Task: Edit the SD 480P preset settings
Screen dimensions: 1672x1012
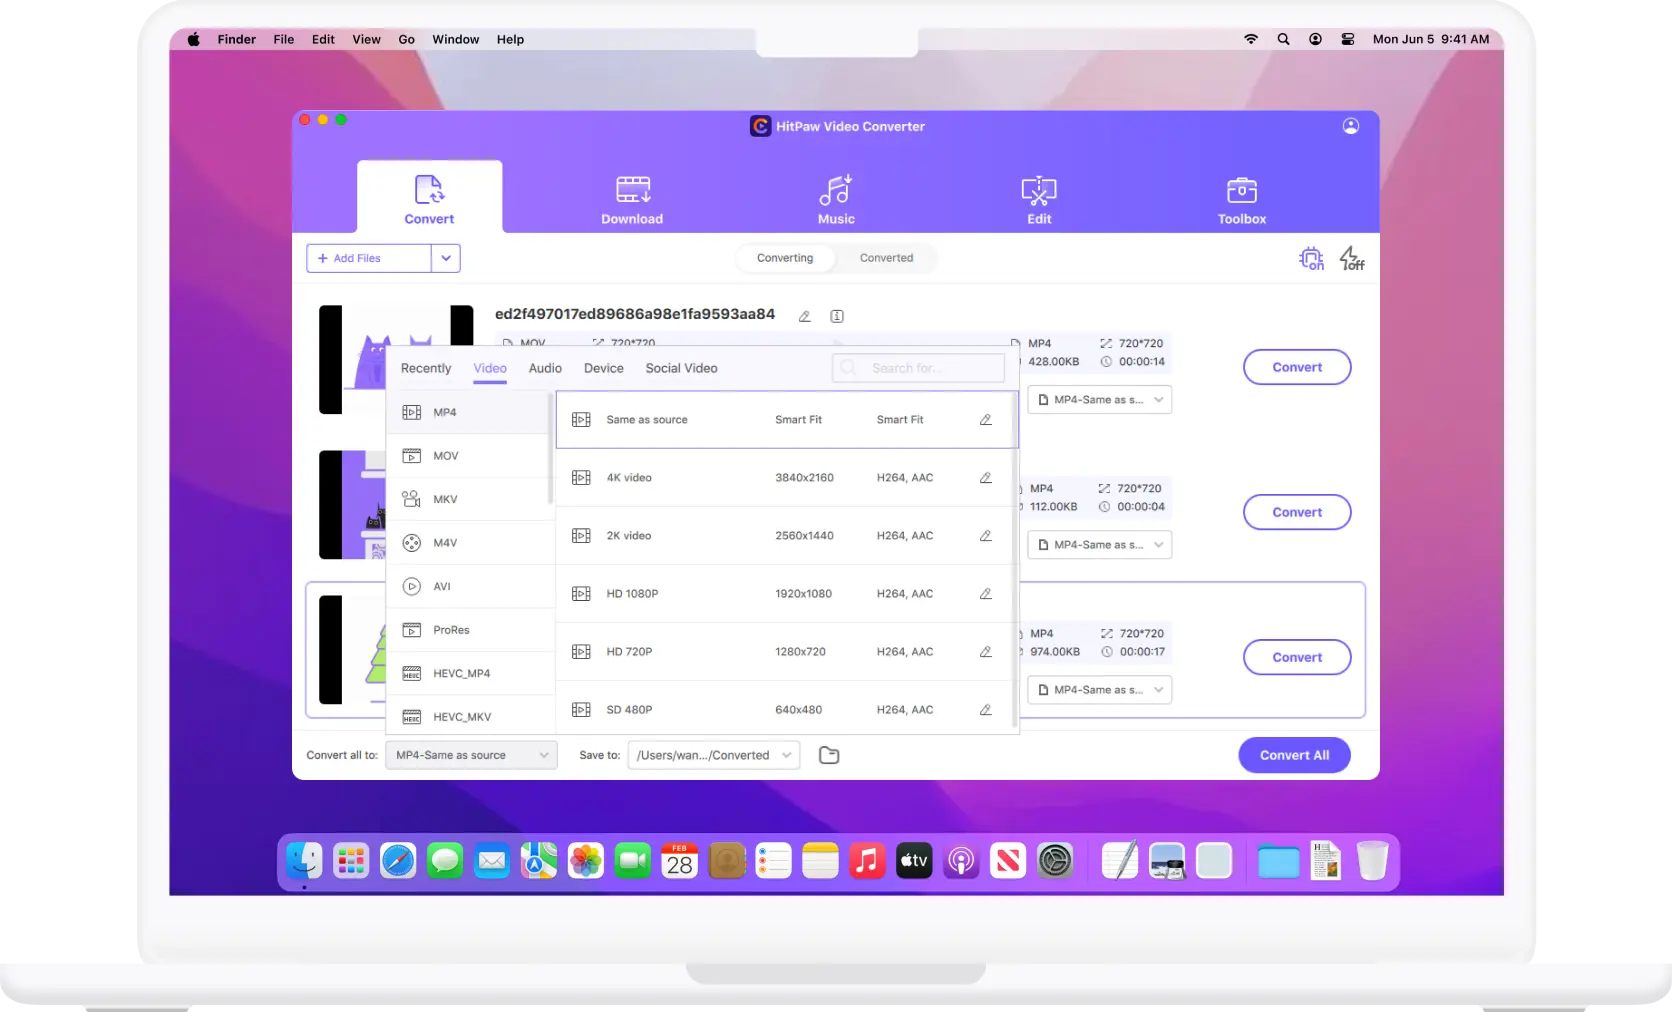Action: pyautogui.click(x=985, y=710)
